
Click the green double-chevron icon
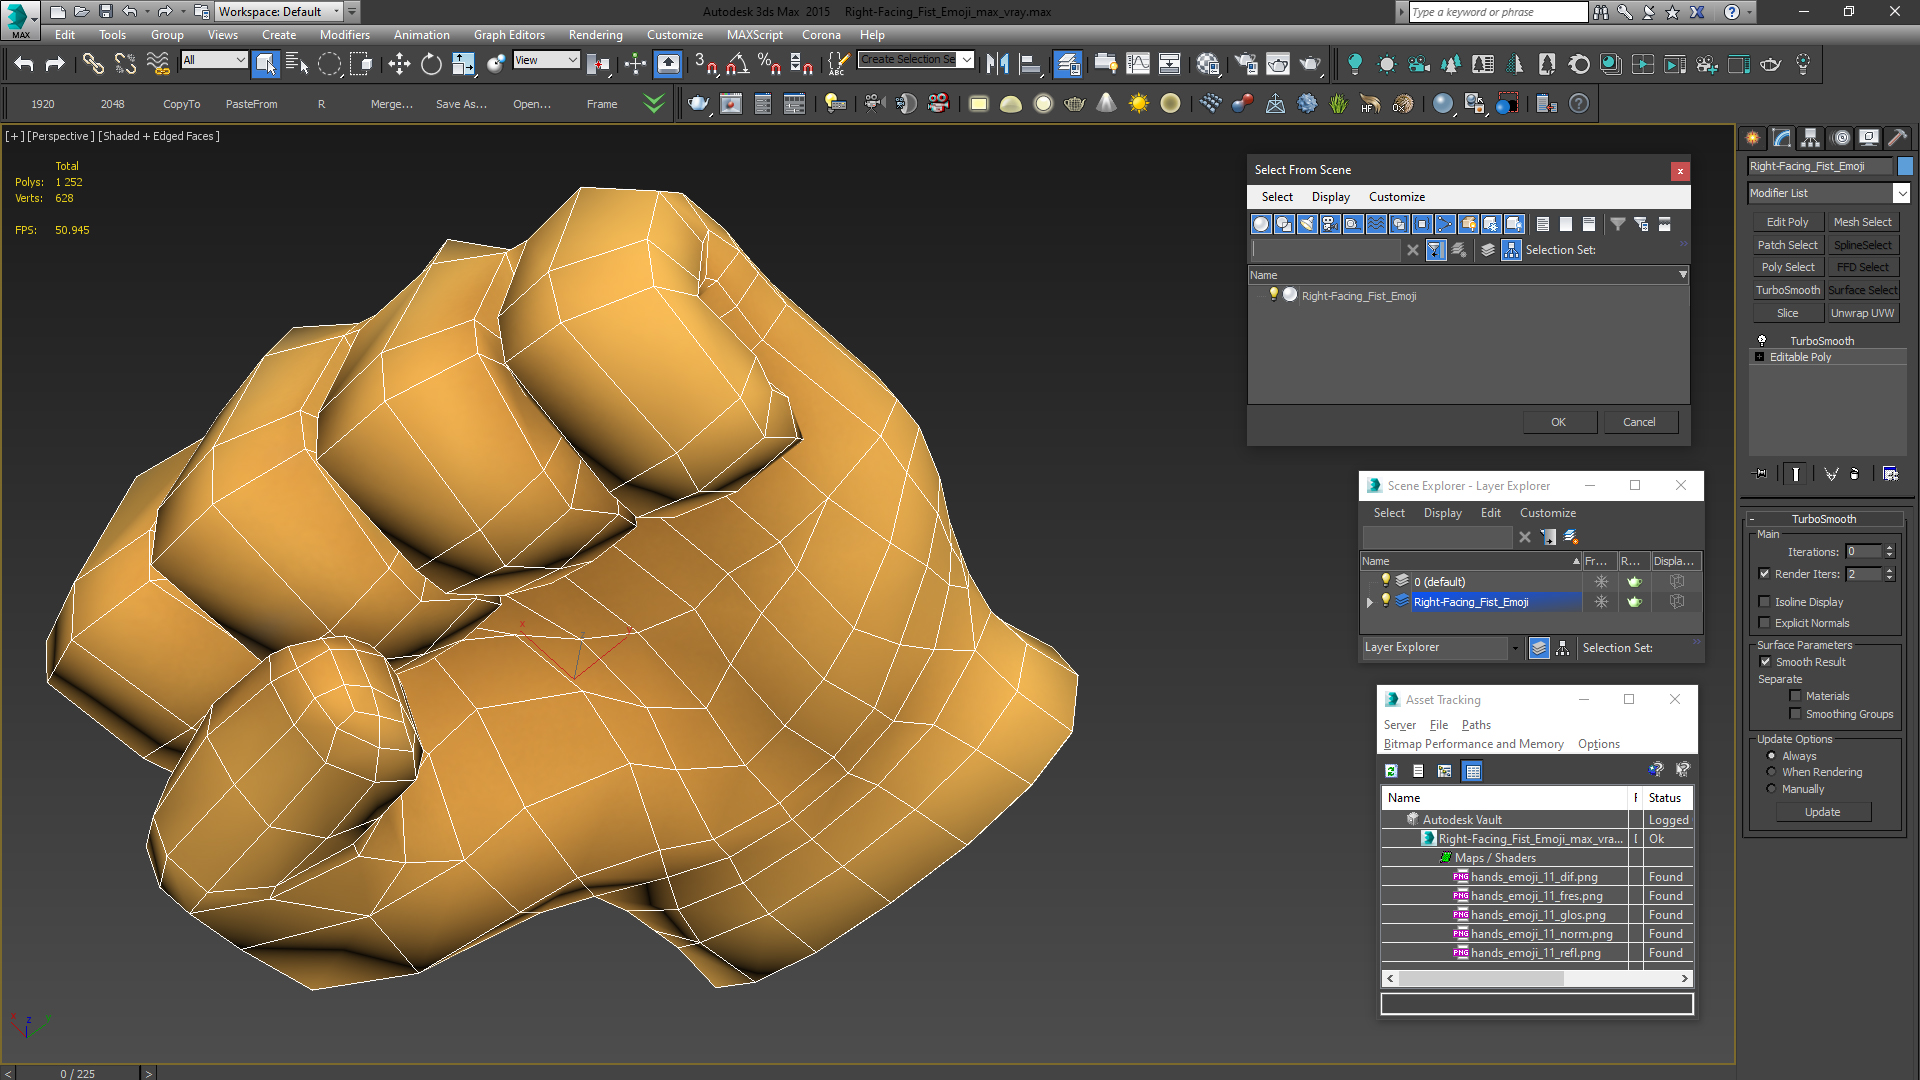coord(653,104)
